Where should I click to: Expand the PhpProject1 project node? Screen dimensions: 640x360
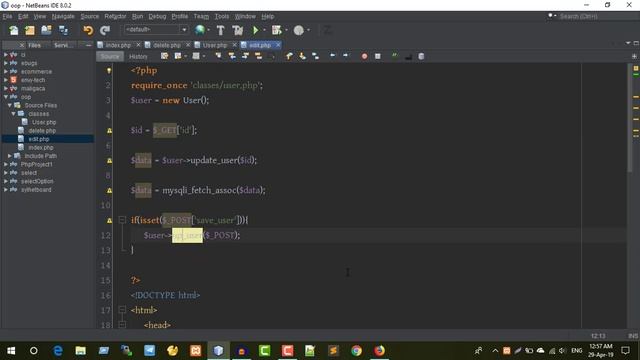6,164
